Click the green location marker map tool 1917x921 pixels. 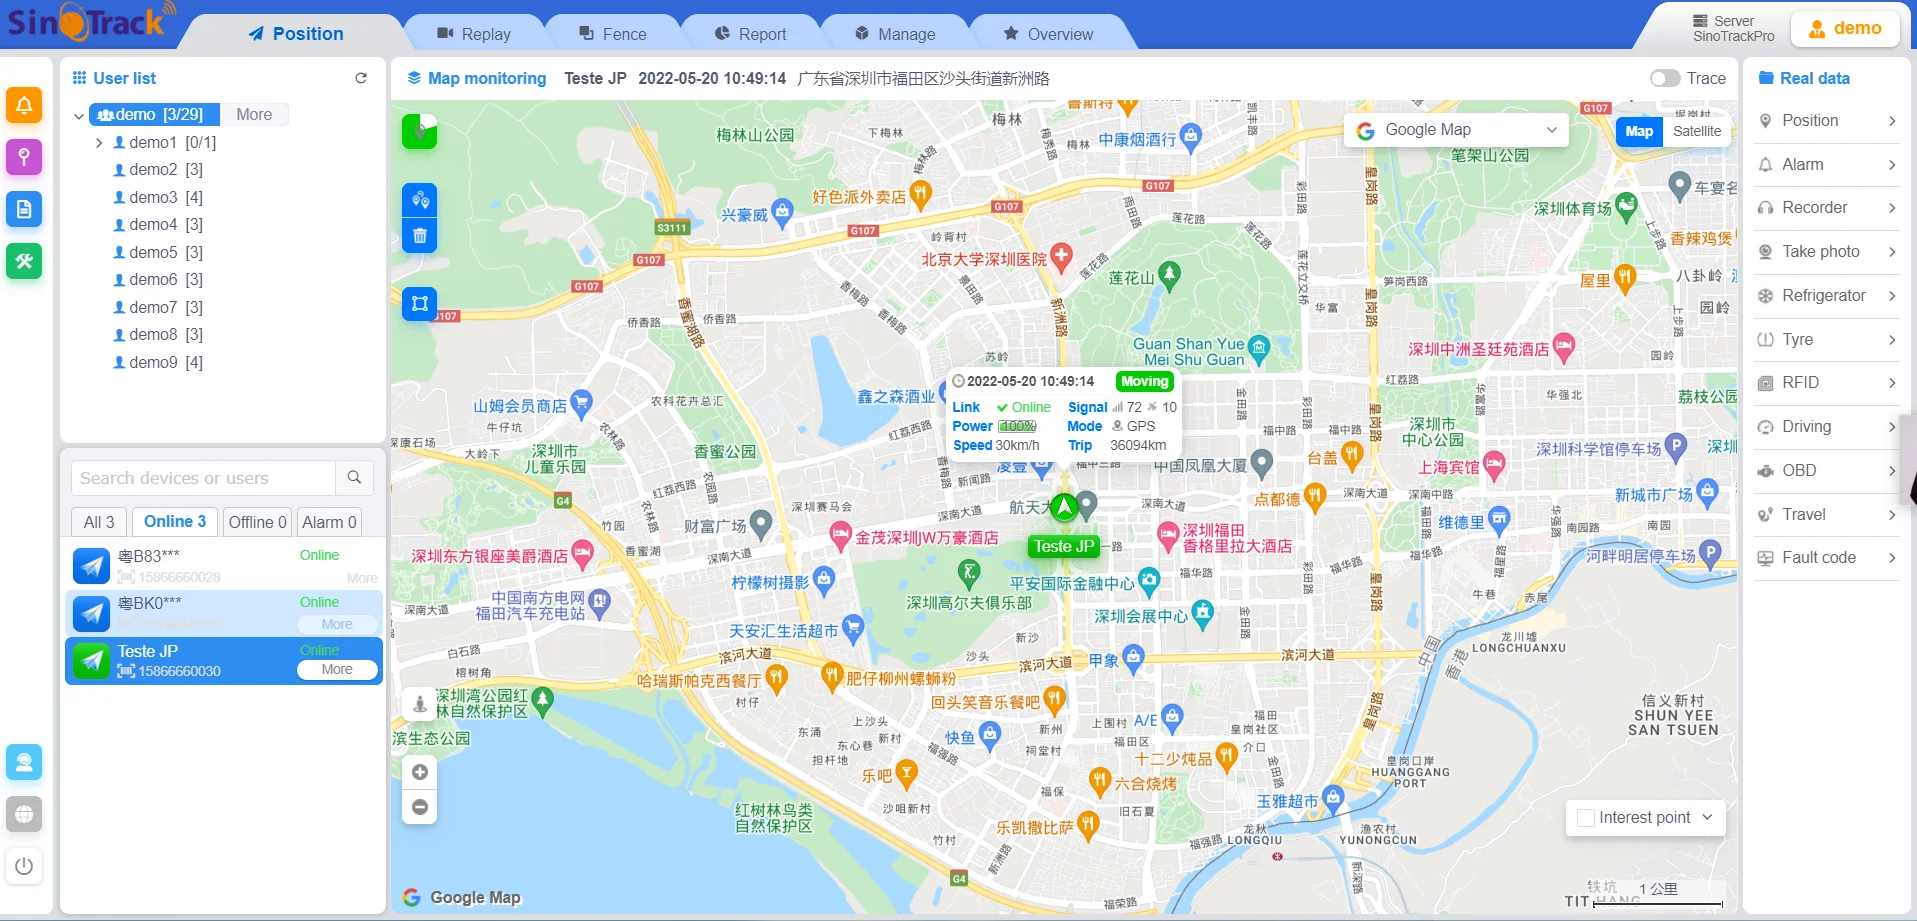coord(420,131)
